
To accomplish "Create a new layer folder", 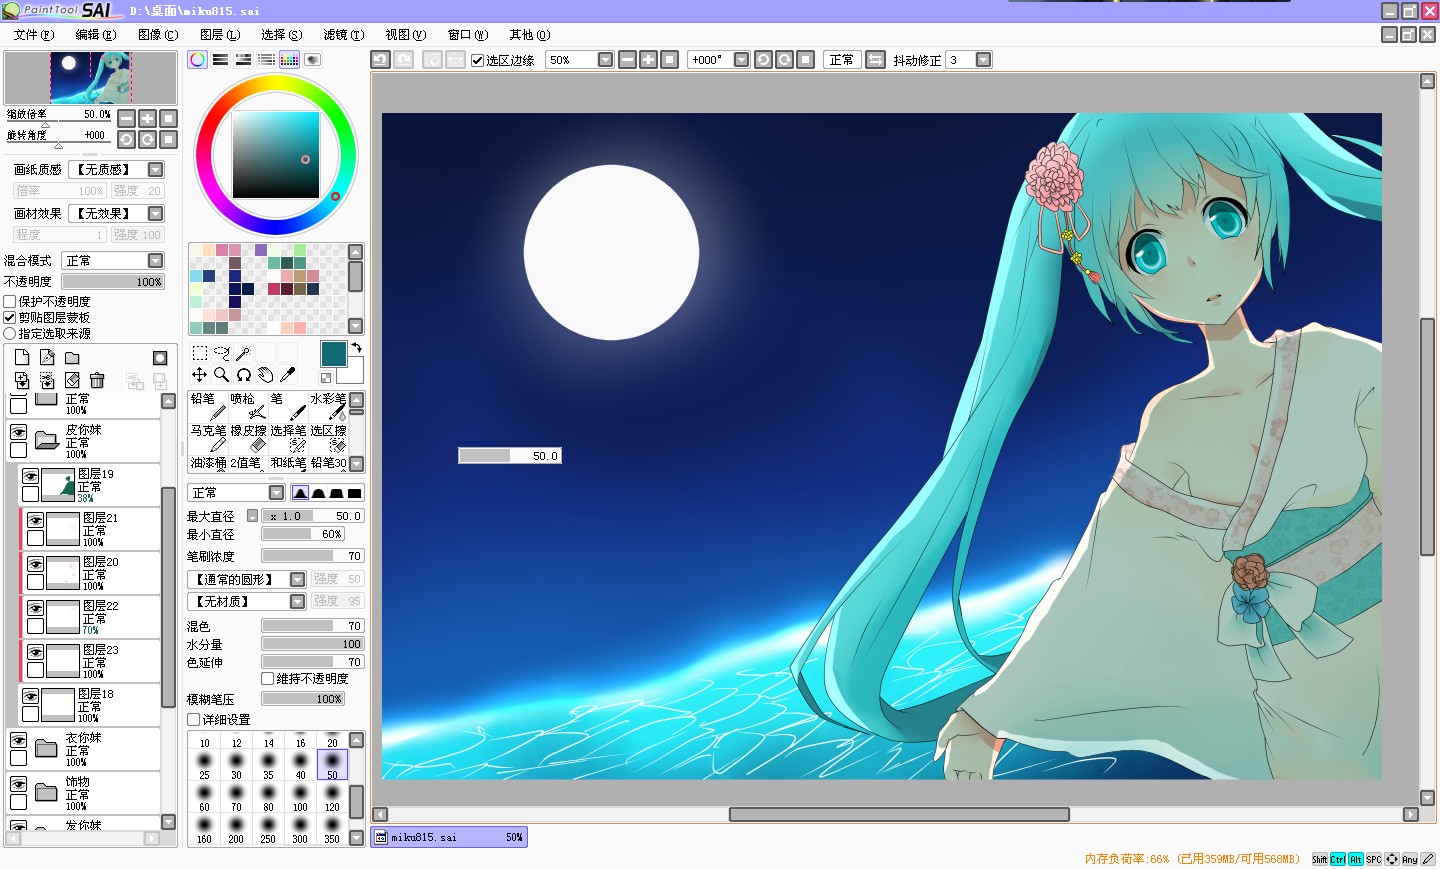I will coord(72,358).
